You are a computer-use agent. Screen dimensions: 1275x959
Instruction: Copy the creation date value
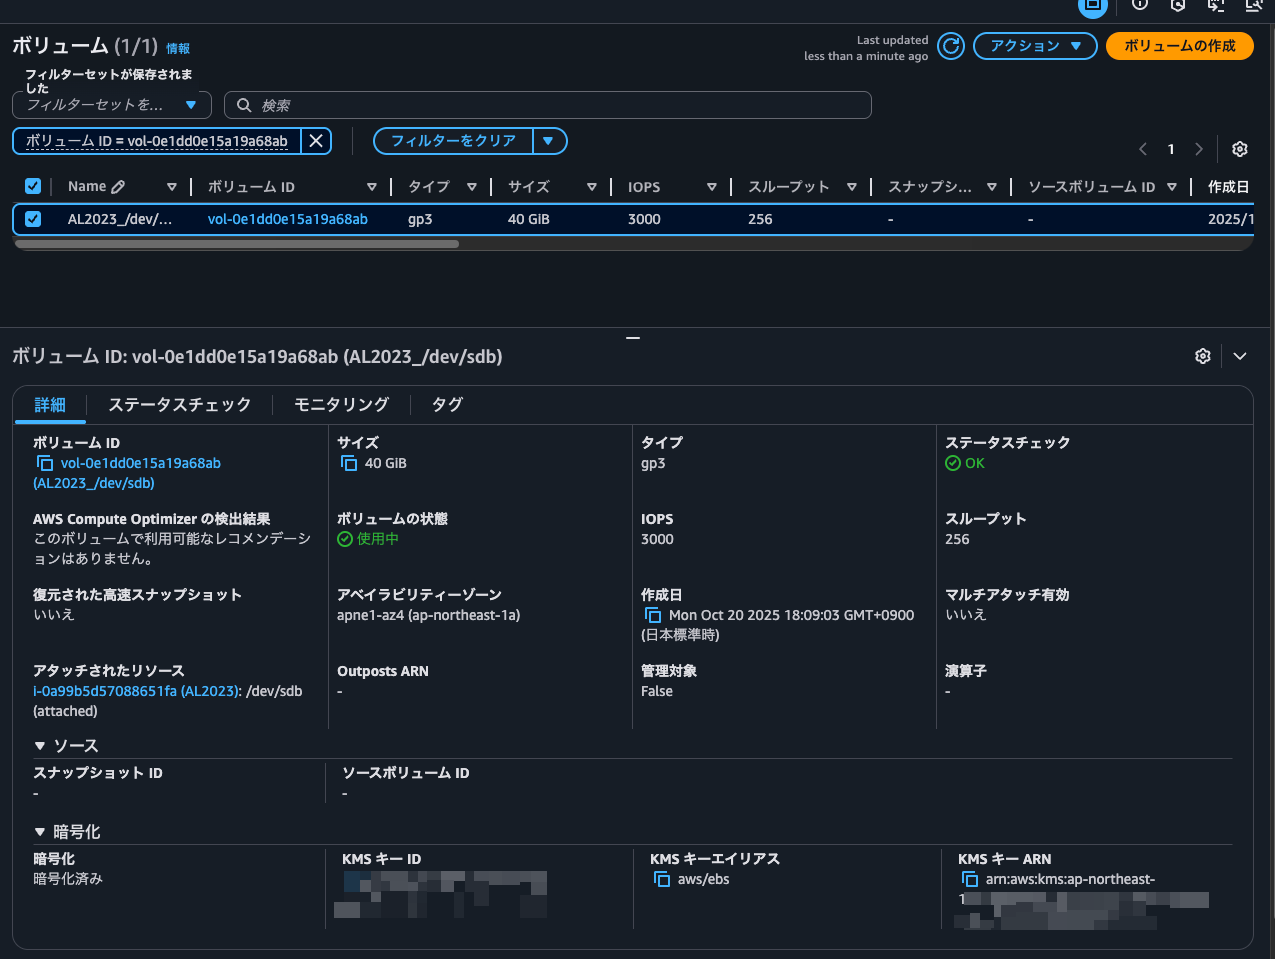653,615
